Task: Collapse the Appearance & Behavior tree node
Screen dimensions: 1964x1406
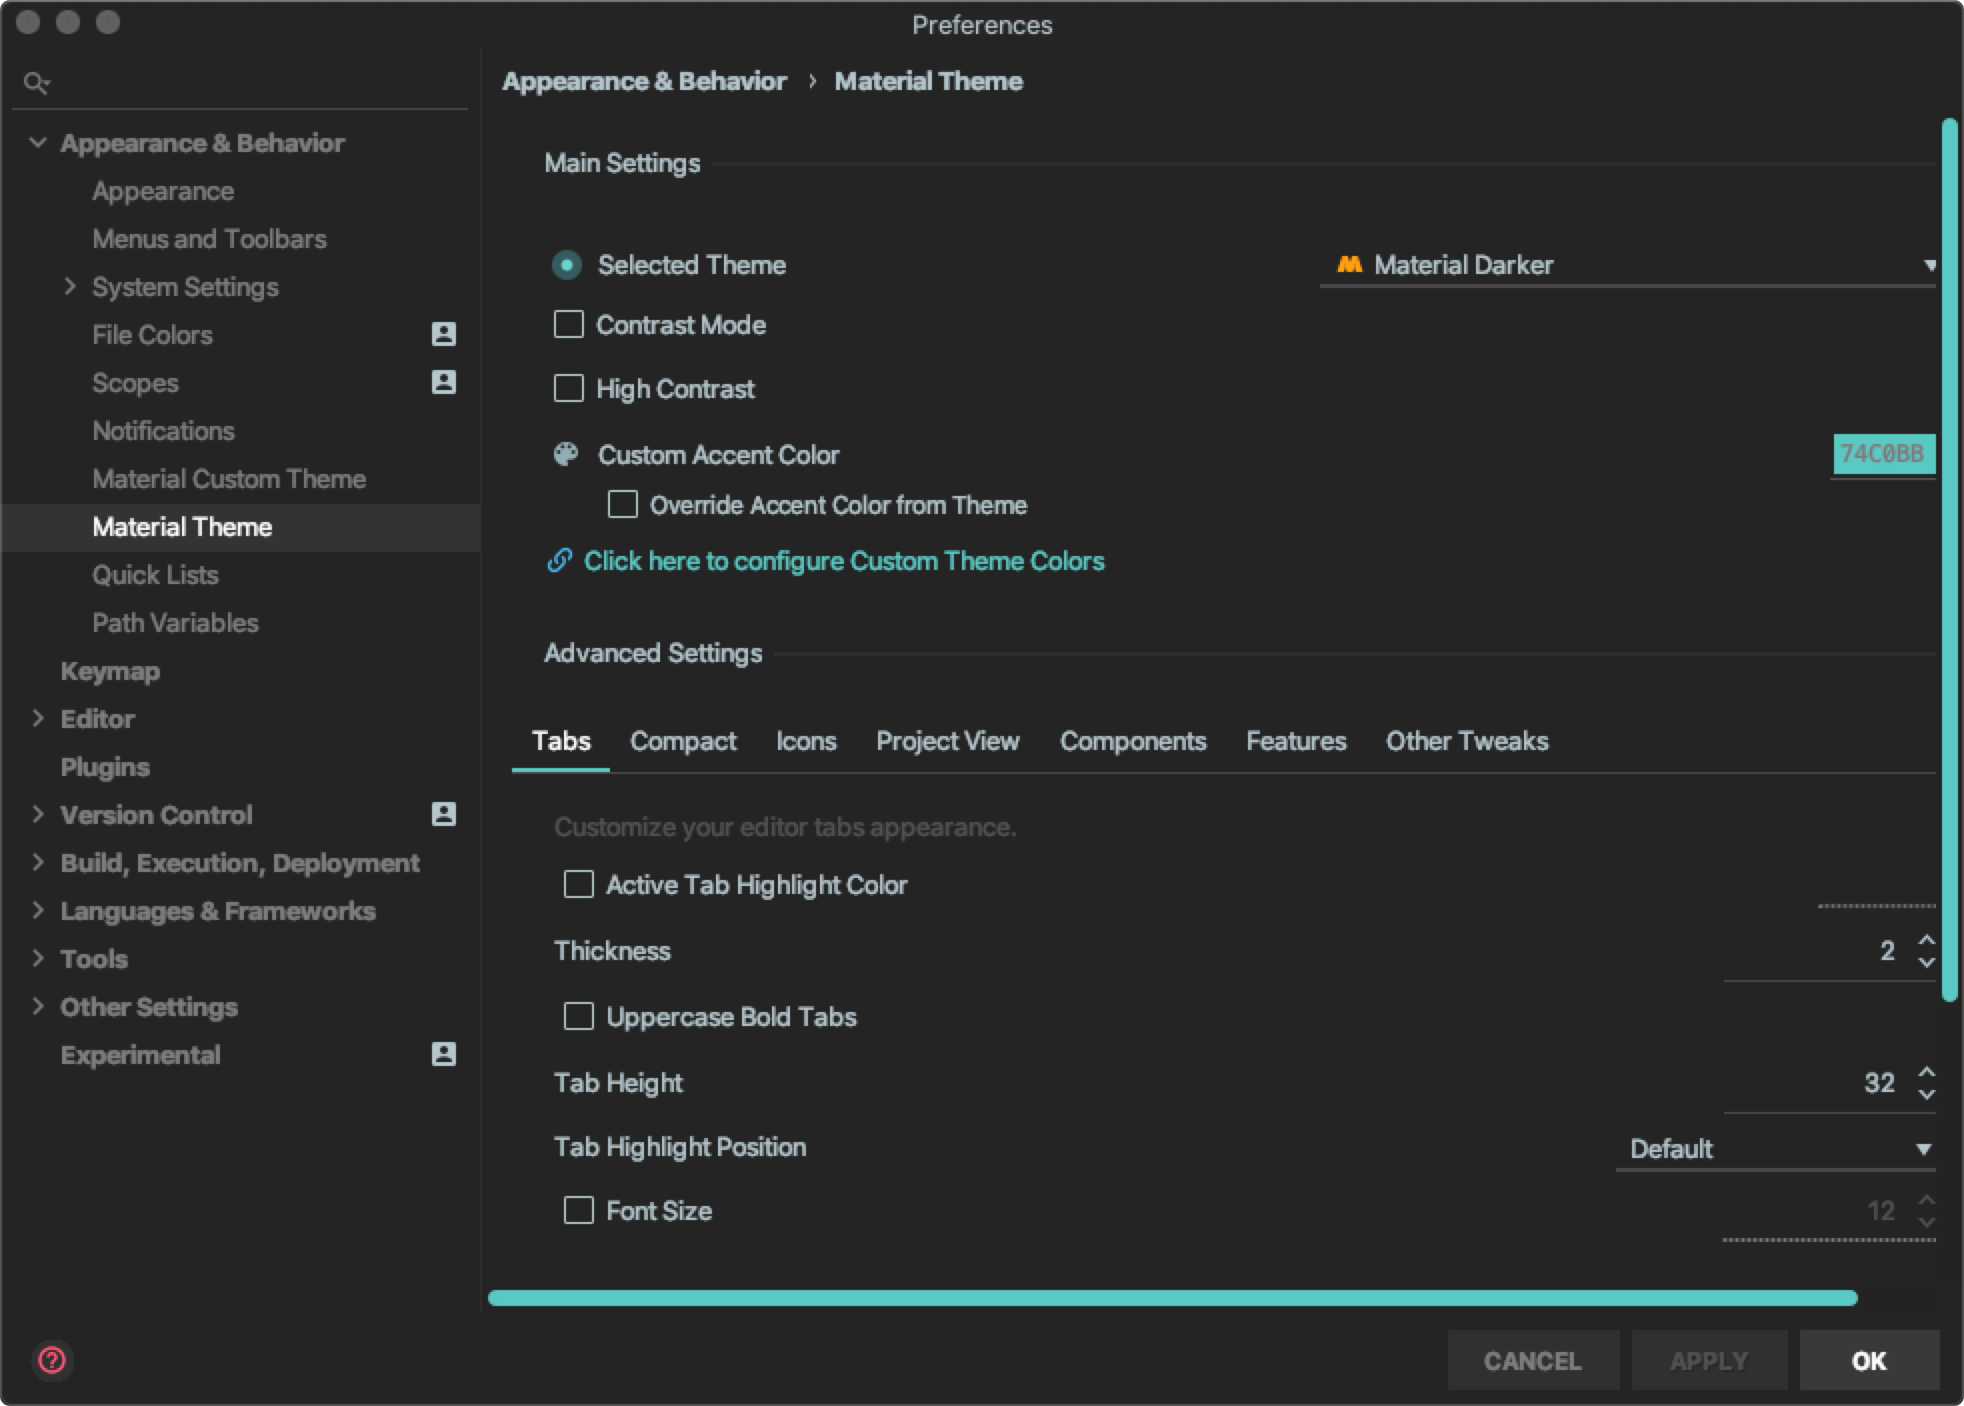Action: (38, 143)
